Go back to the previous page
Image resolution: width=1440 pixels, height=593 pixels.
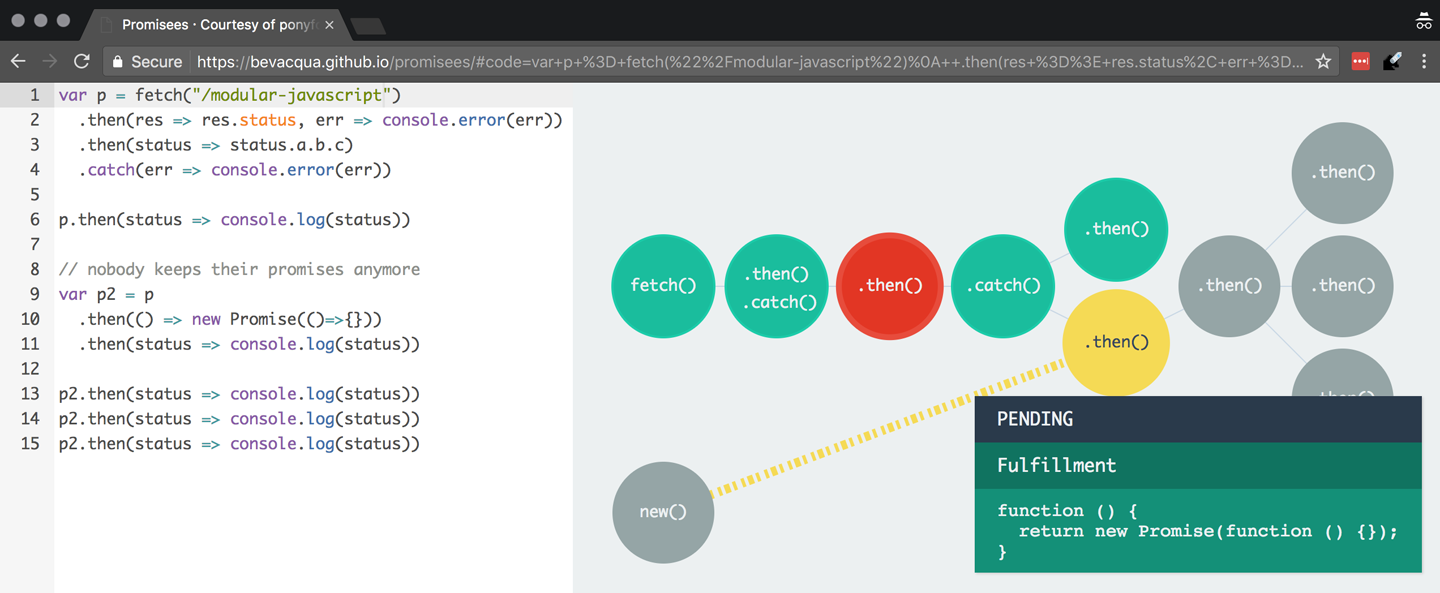click(18, 61)
